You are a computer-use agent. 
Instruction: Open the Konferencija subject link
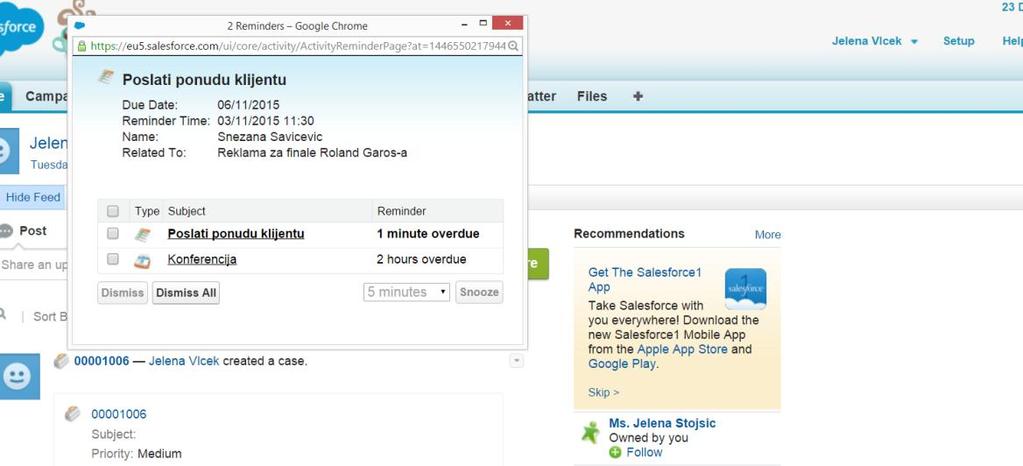click(202, 259)
